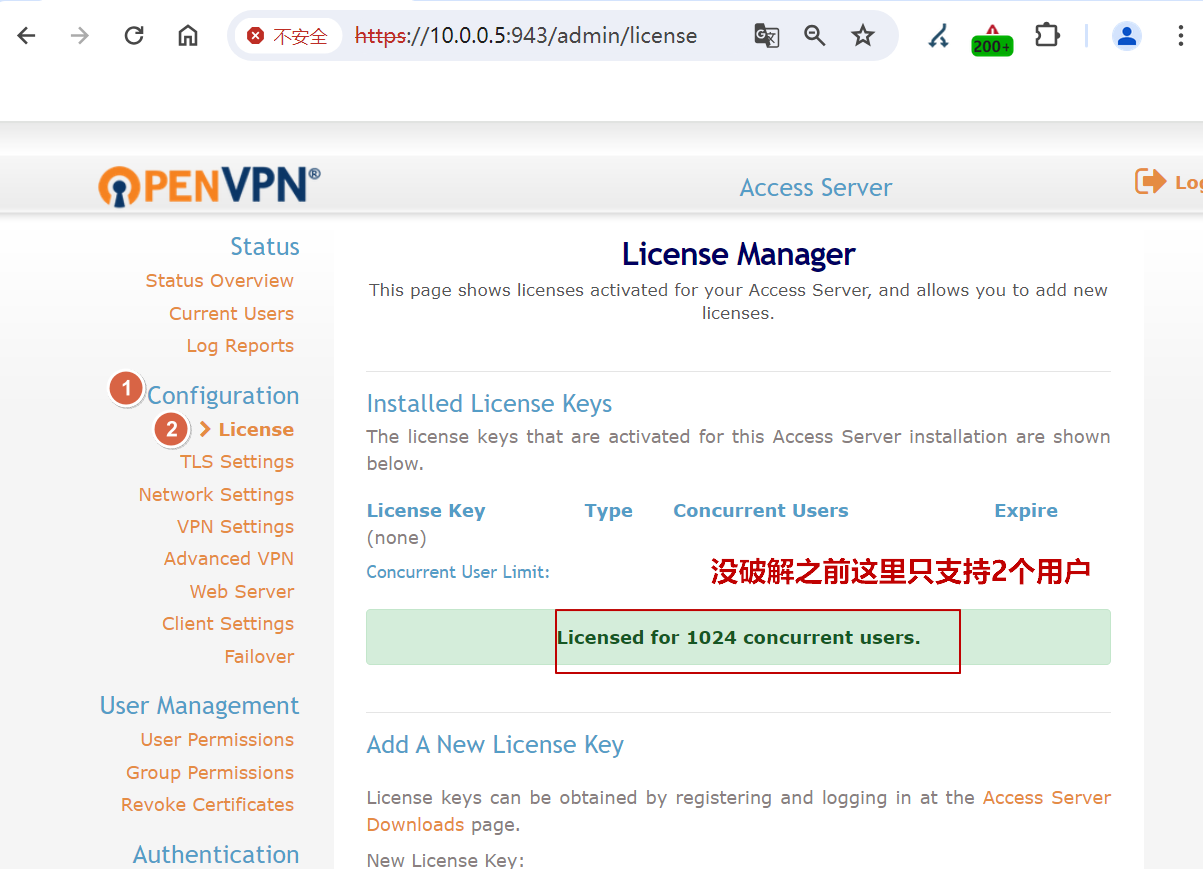Click the browser back arrow
1203x869 pixels.
[26, 35]
